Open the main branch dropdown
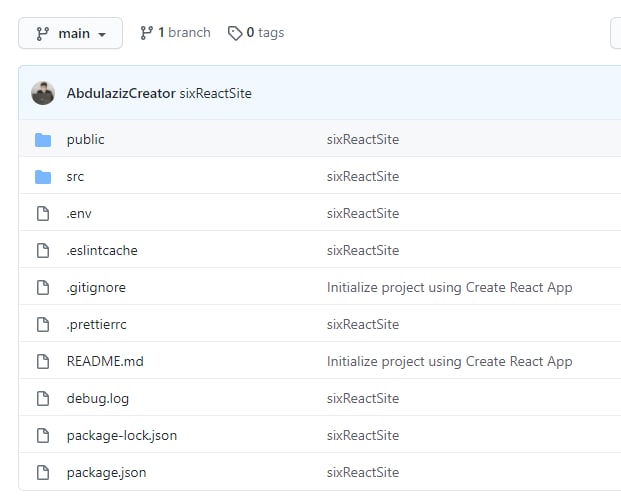The image size is (621, 498). 70,33
